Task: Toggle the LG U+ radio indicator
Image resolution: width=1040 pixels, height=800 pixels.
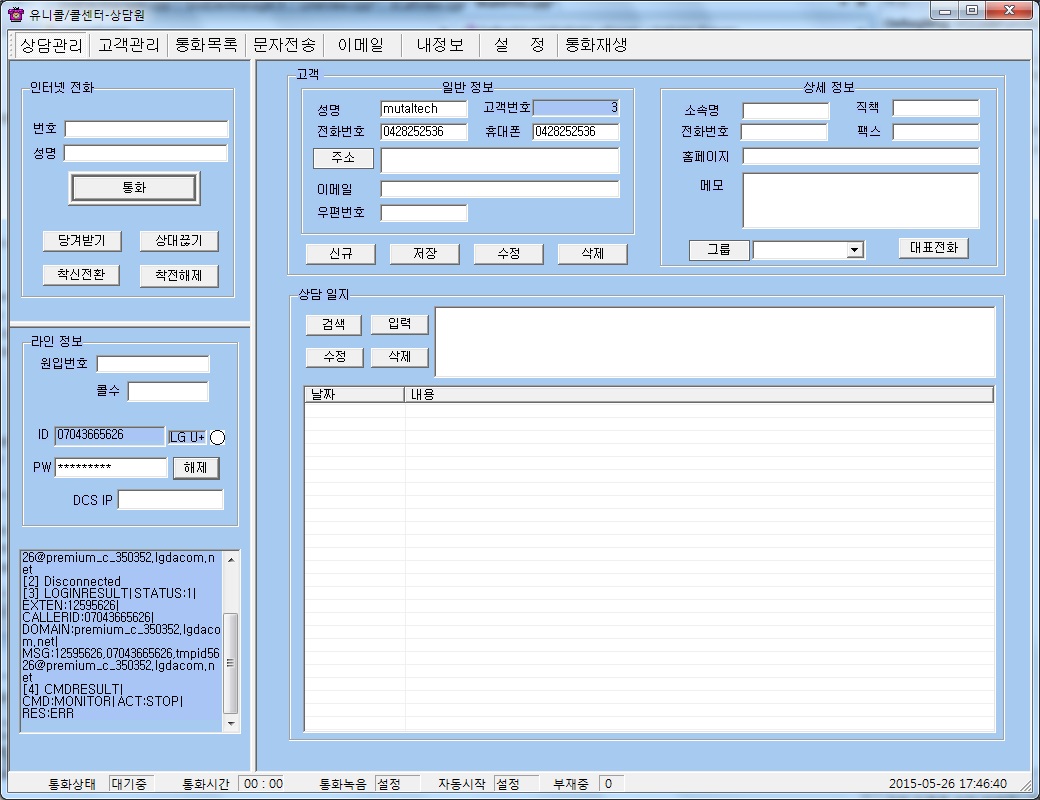Action: (218, 437)
